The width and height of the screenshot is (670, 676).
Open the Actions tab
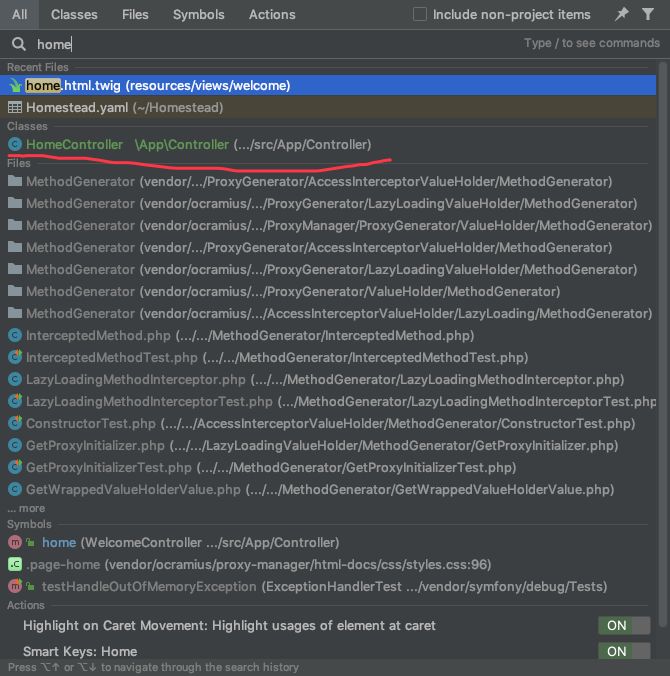click(272, 15)
